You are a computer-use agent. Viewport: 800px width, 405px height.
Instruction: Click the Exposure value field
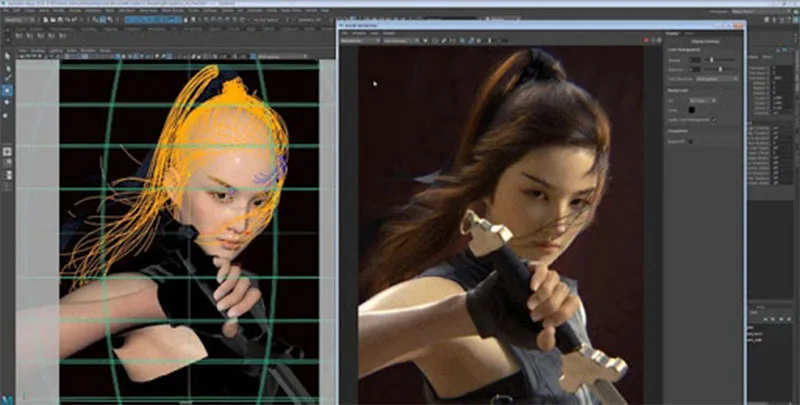coord(695,69)
